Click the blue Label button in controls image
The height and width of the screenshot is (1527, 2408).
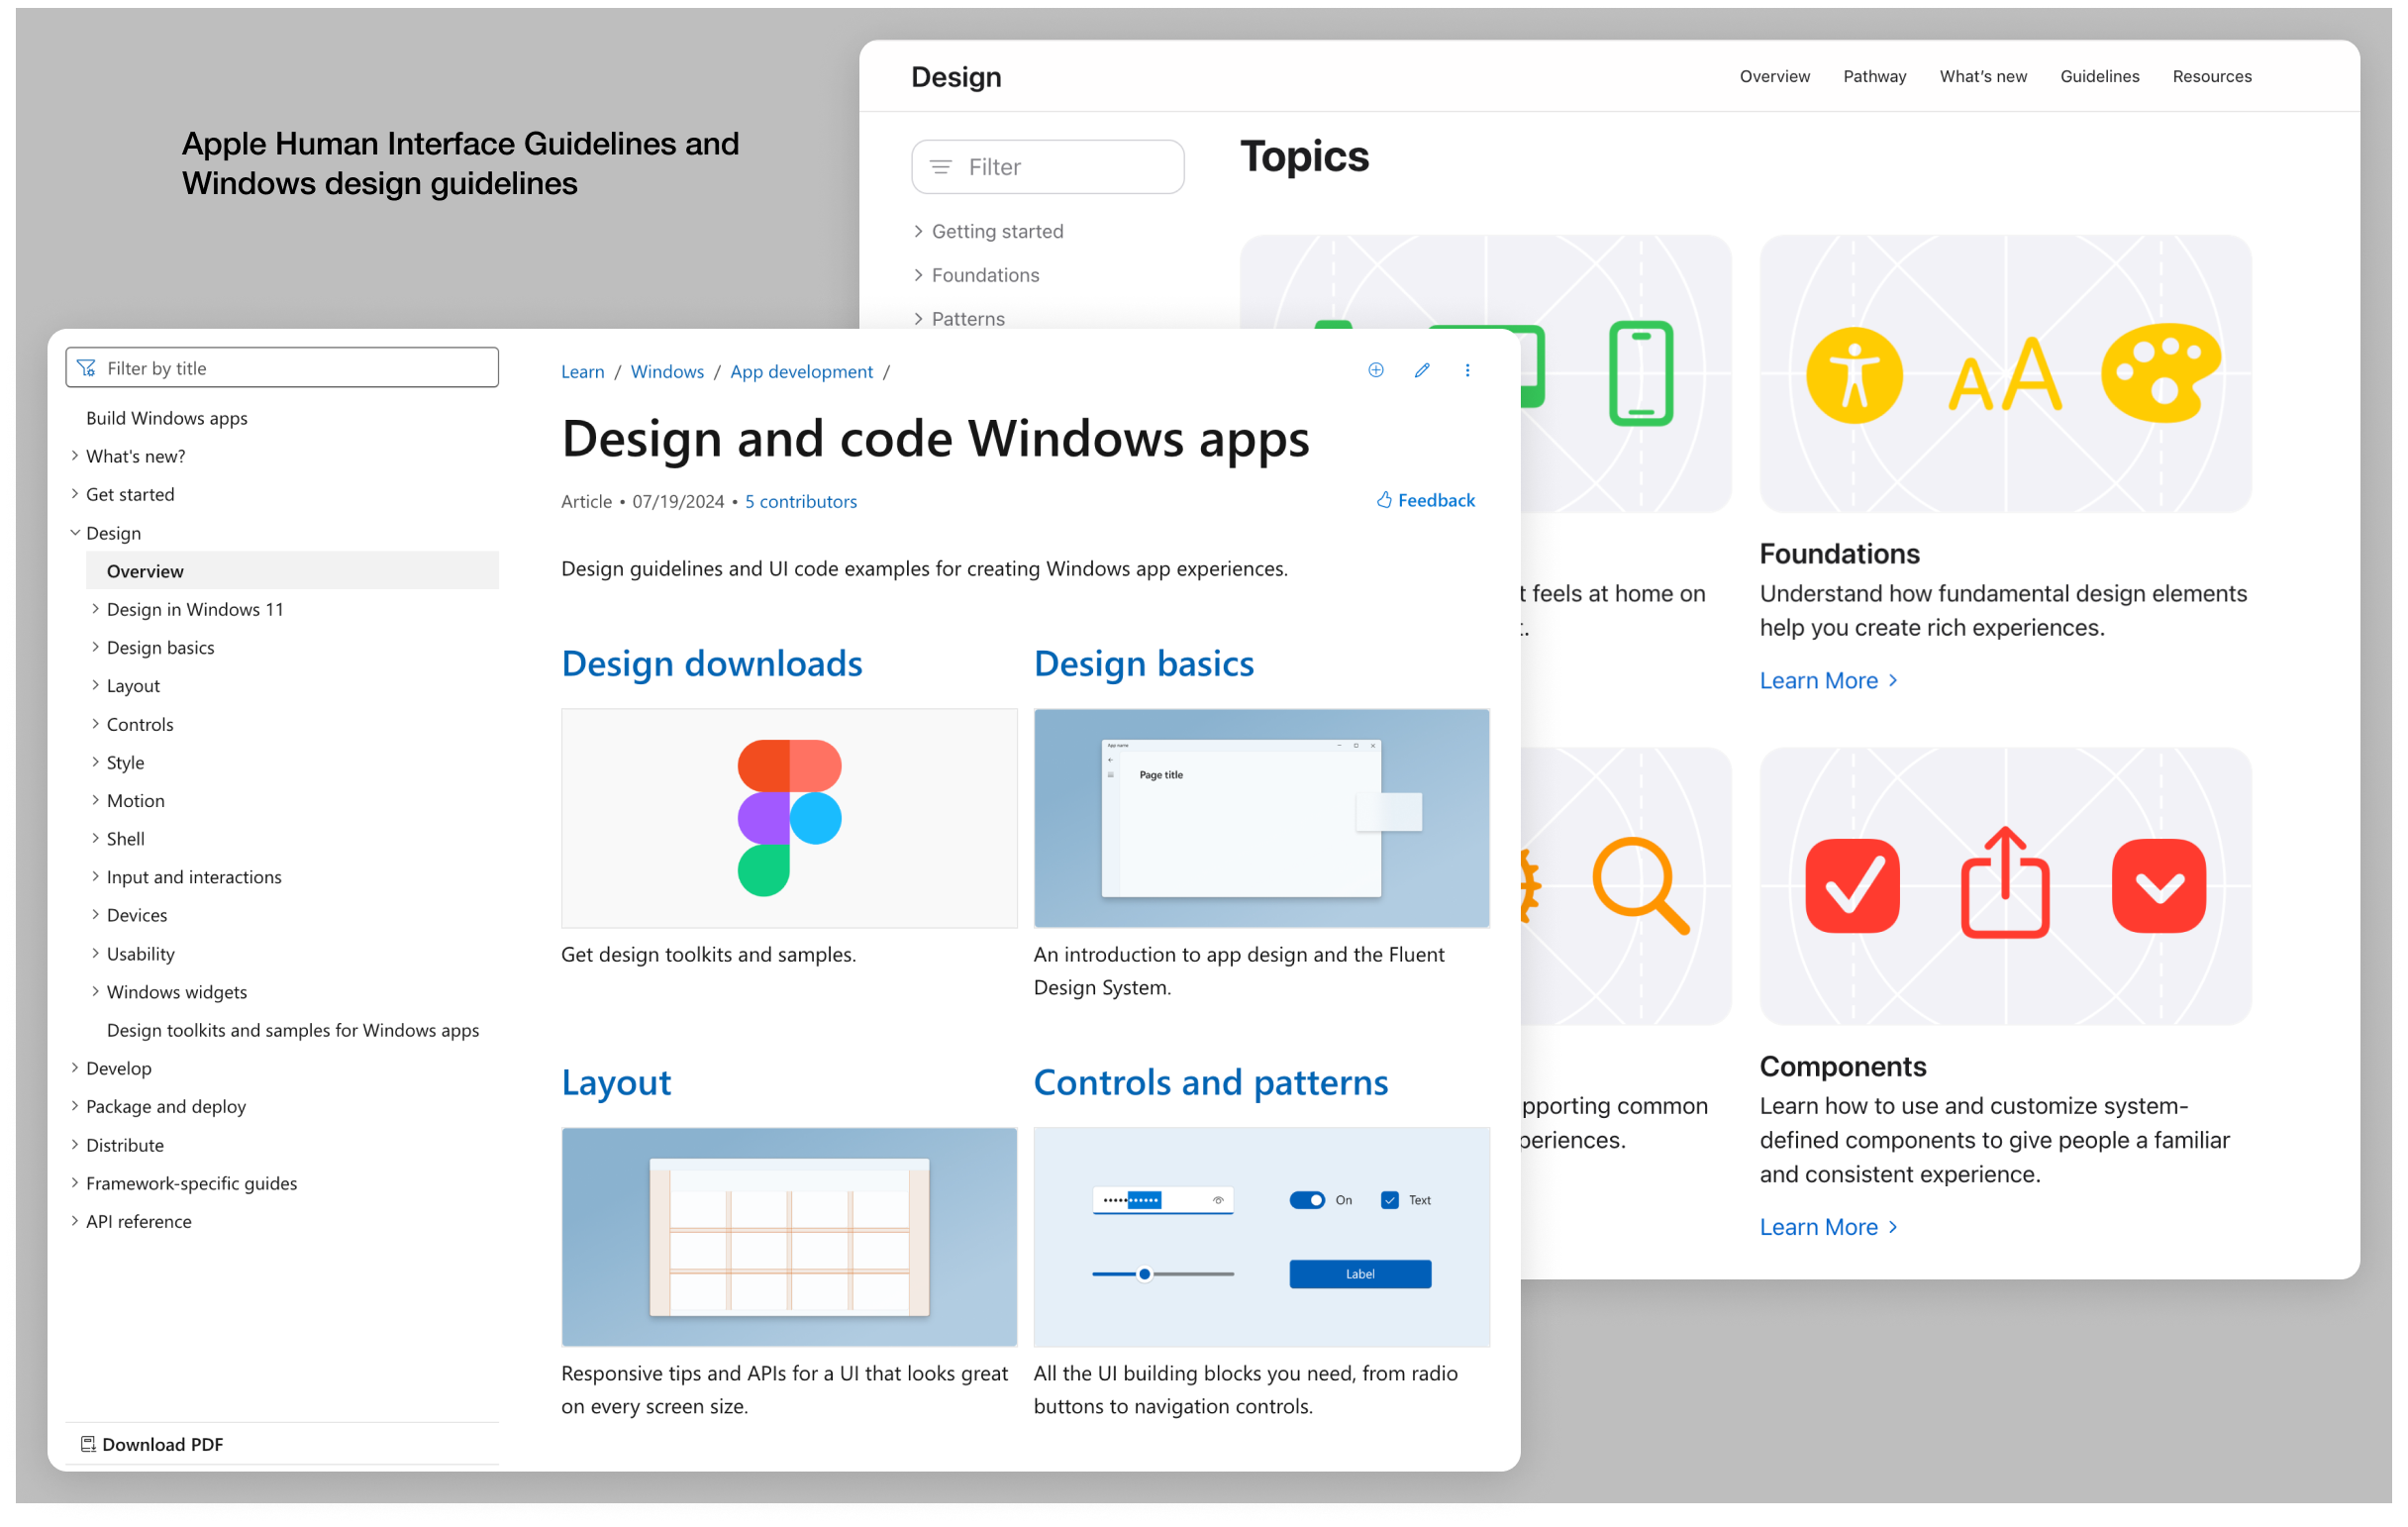click(1360, 1274)
